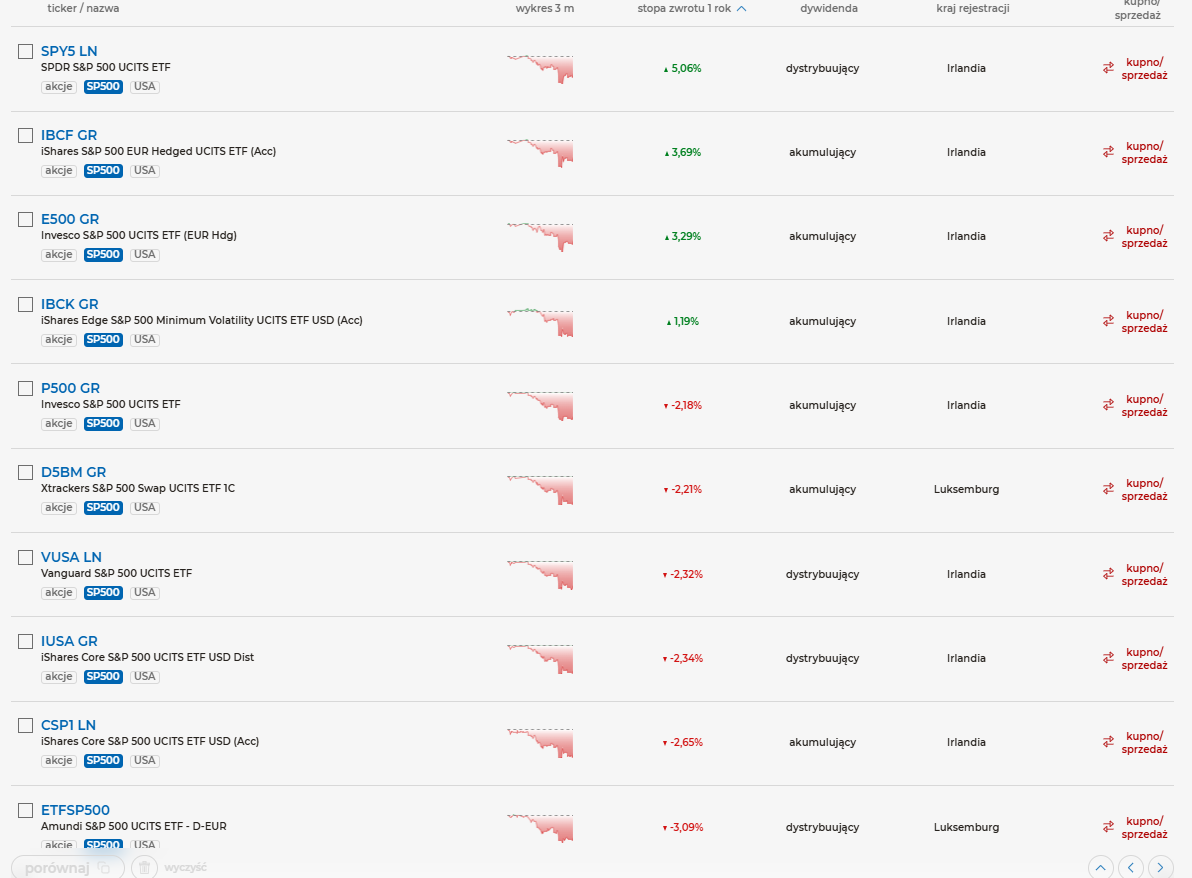Click the buy/sell arrows icon for IBCK GR
The height and width of the screenshot is (878, 1192).
(1108, 321)
